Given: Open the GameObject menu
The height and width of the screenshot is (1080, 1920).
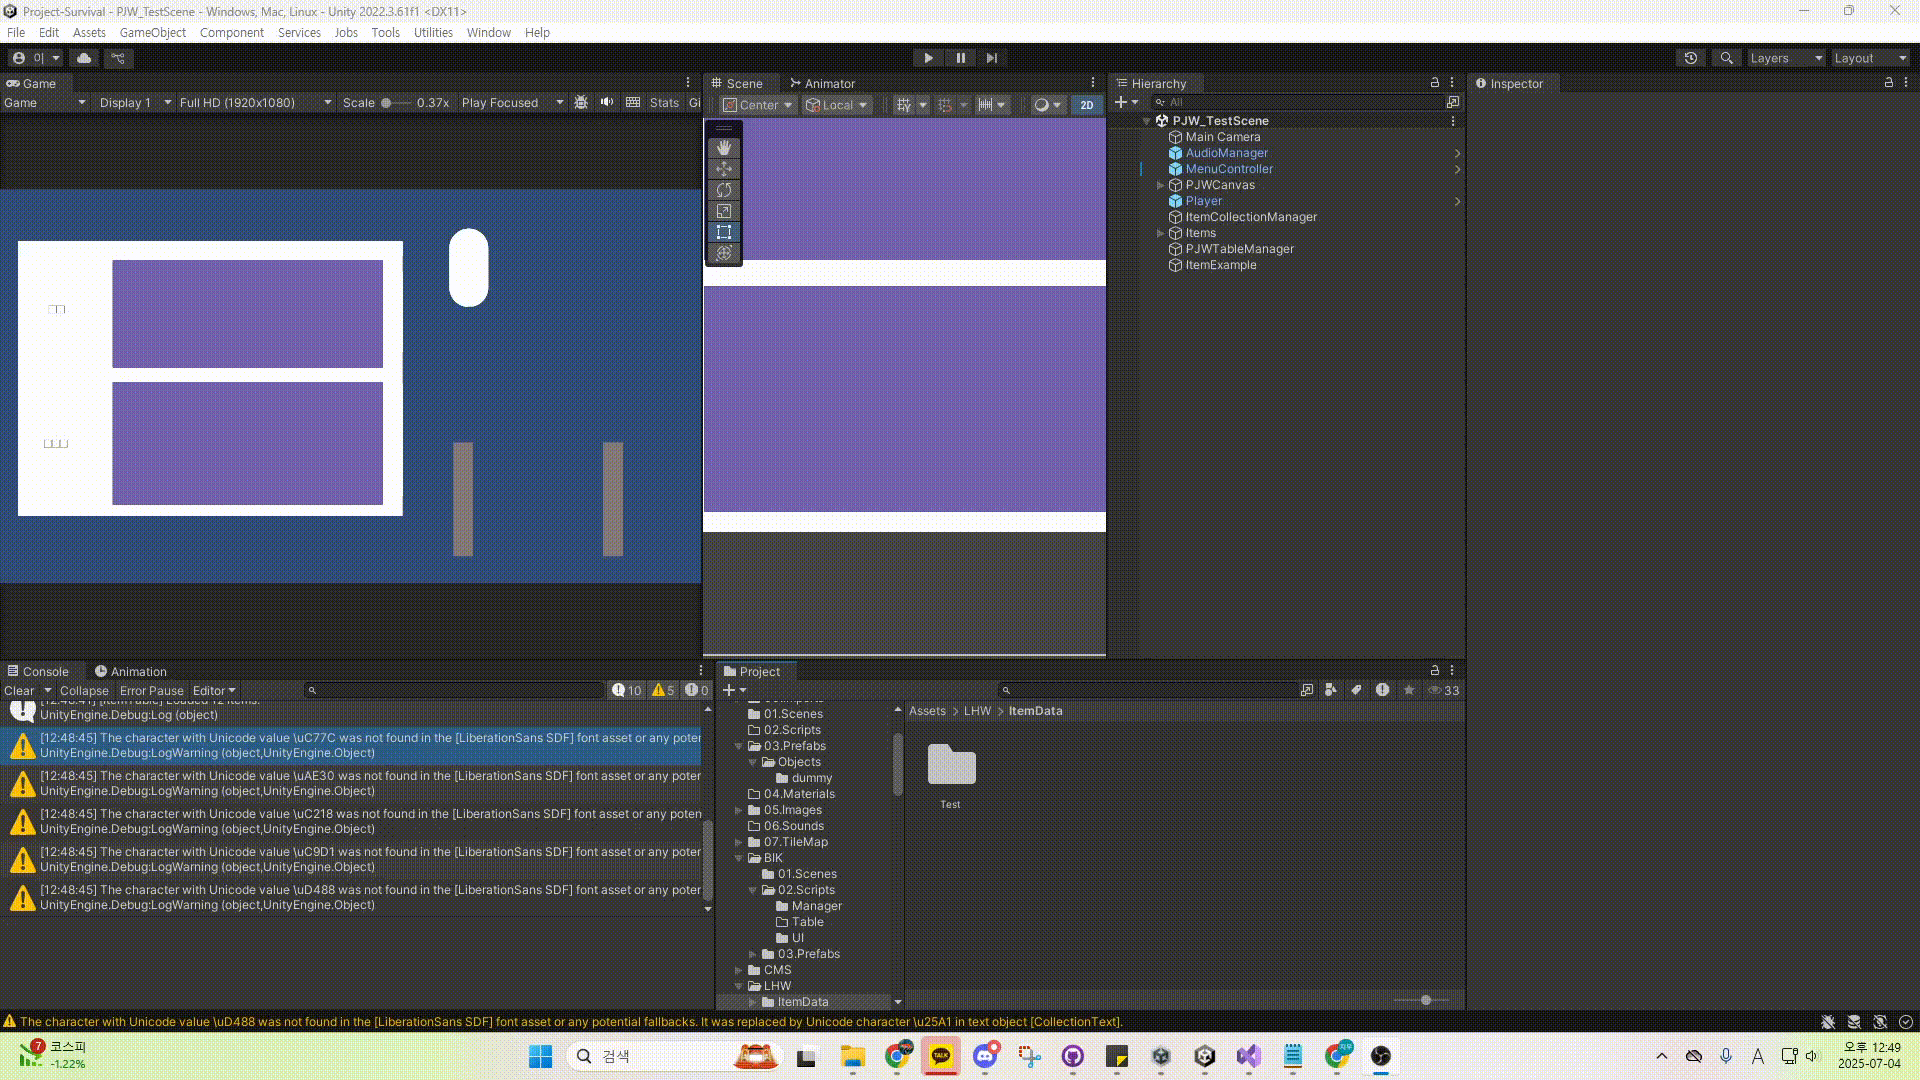Looking at the screenshot, I should [x=152, y=32].
